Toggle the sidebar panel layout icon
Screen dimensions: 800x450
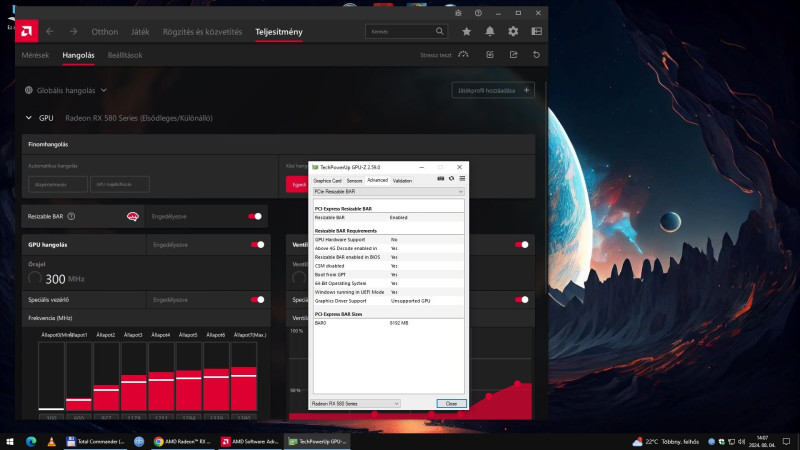[537, 32]
